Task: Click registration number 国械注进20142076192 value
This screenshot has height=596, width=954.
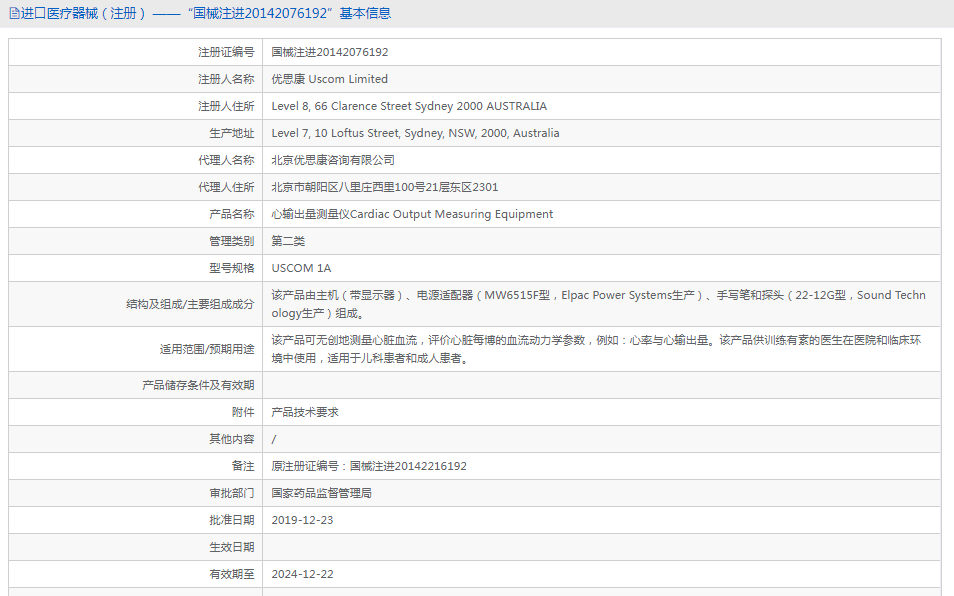Action: click(x=330, y=52)
